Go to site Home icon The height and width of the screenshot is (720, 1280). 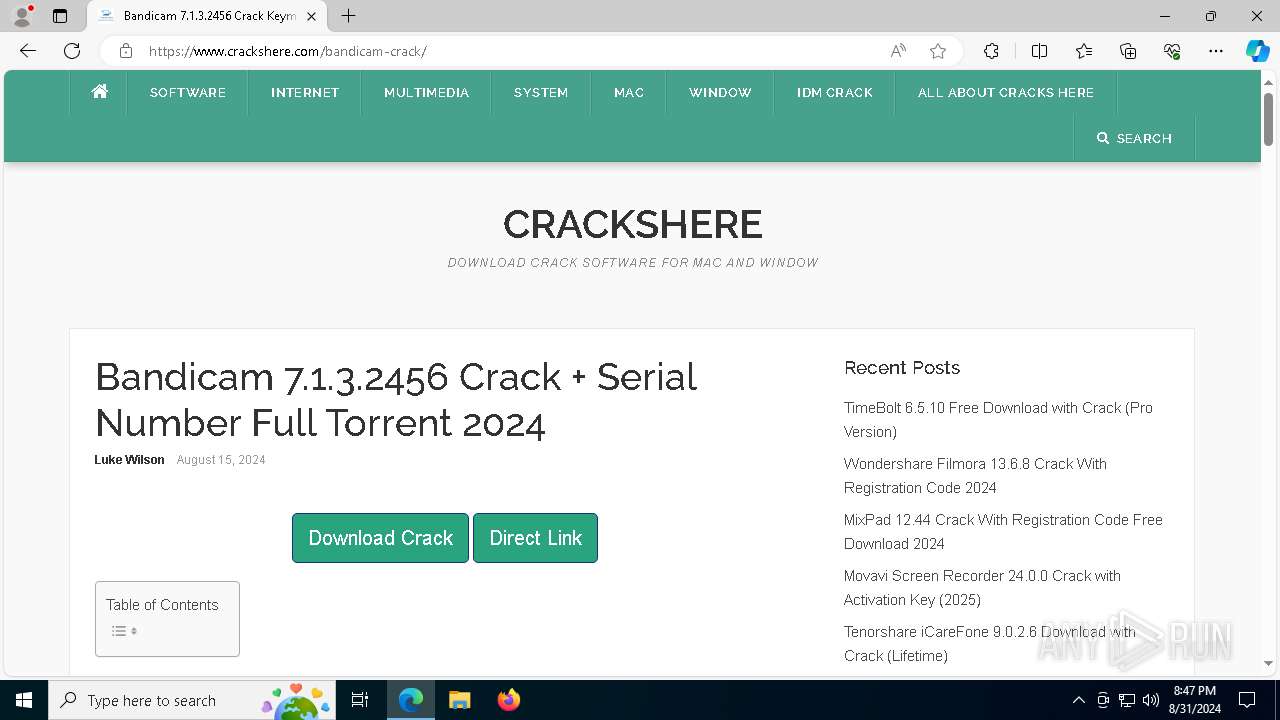pyautogui.click(x=99, y=92)
